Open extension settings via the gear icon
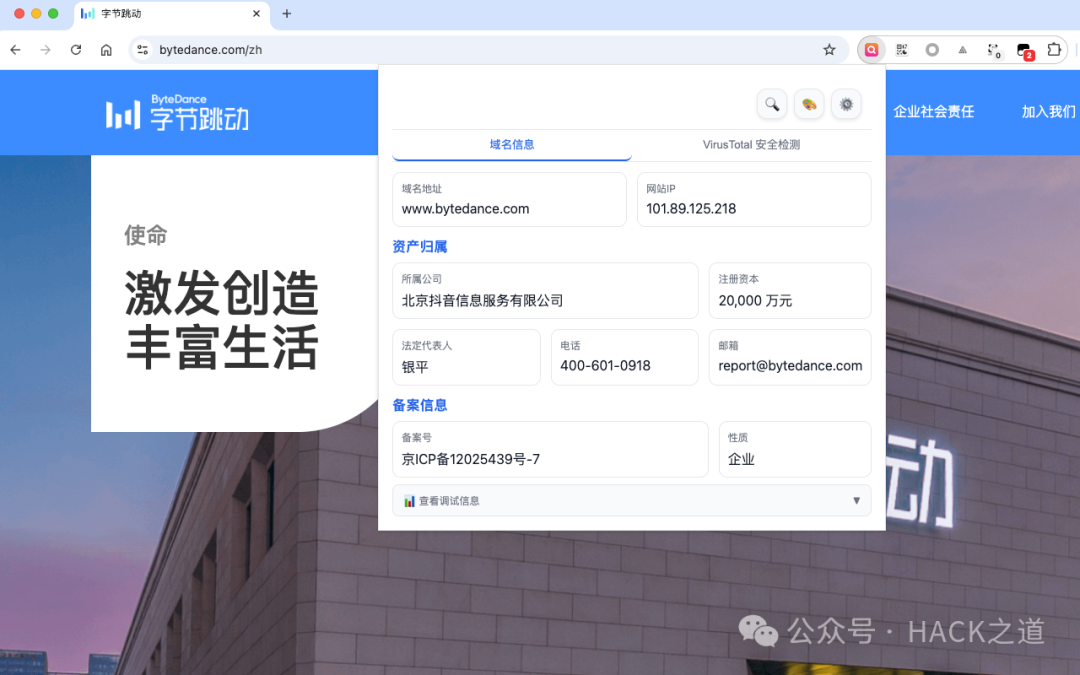 pyautogui.click(x=847, y=104)
